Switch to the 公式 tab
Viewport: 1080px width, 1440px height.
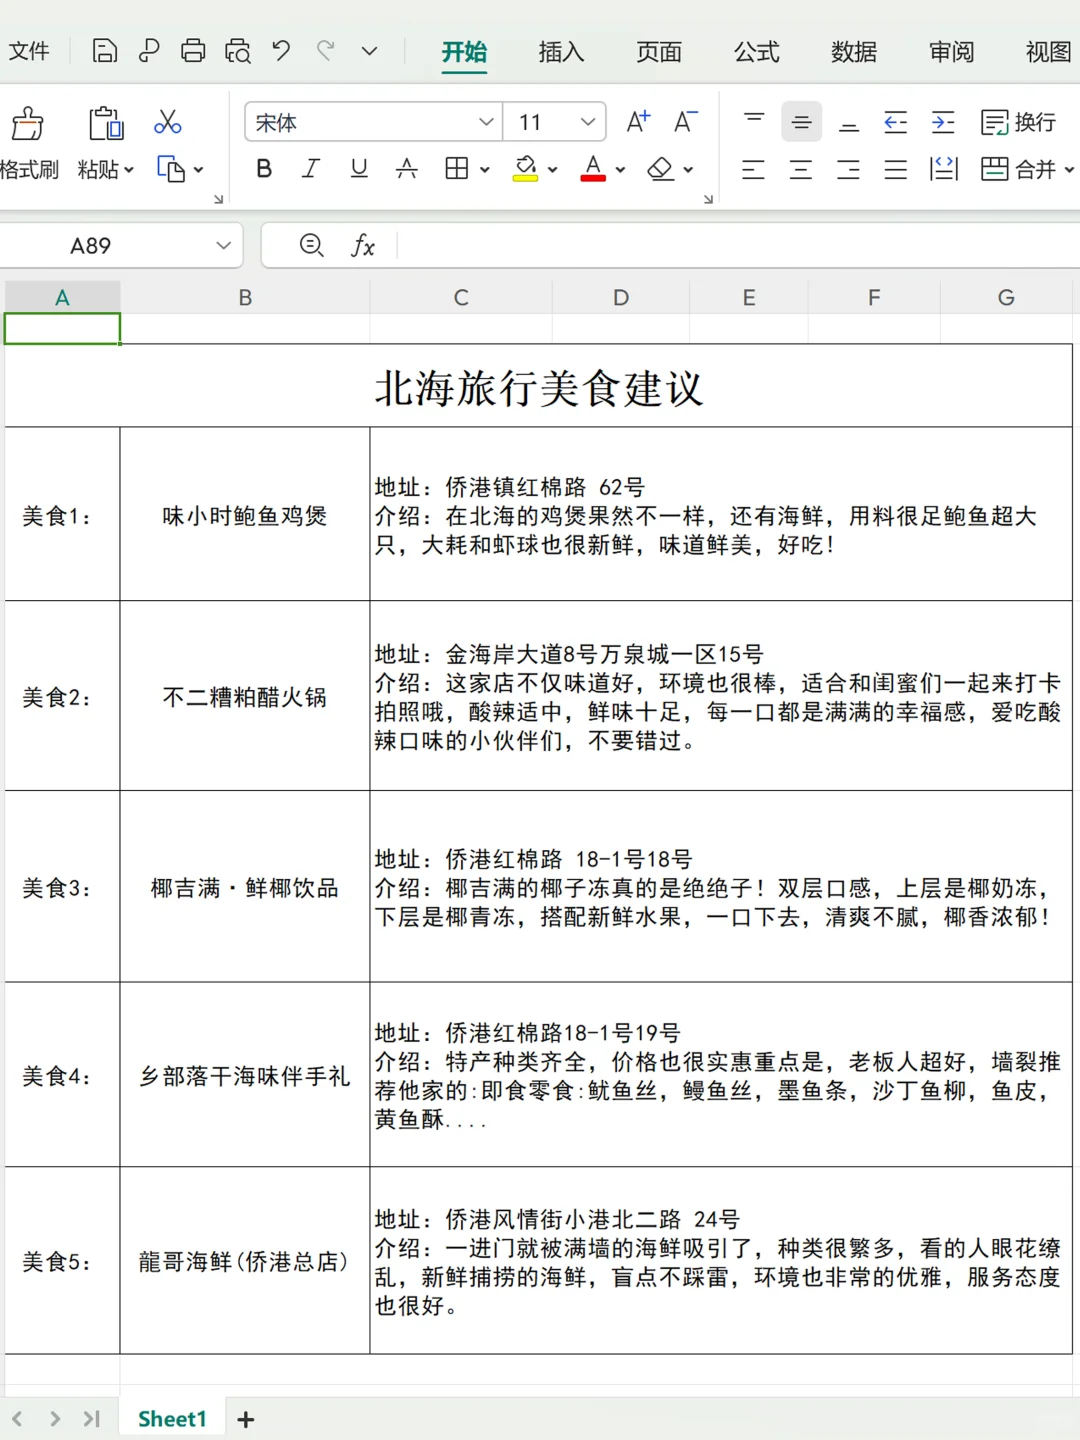(756, 52)
